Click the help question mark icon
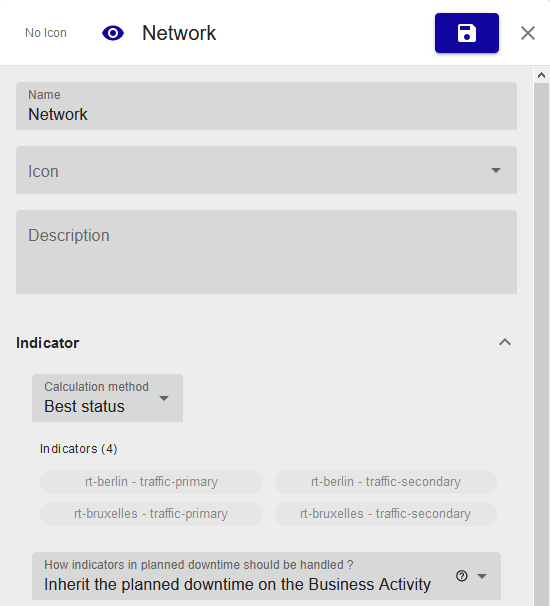 (x=461, y=576)
